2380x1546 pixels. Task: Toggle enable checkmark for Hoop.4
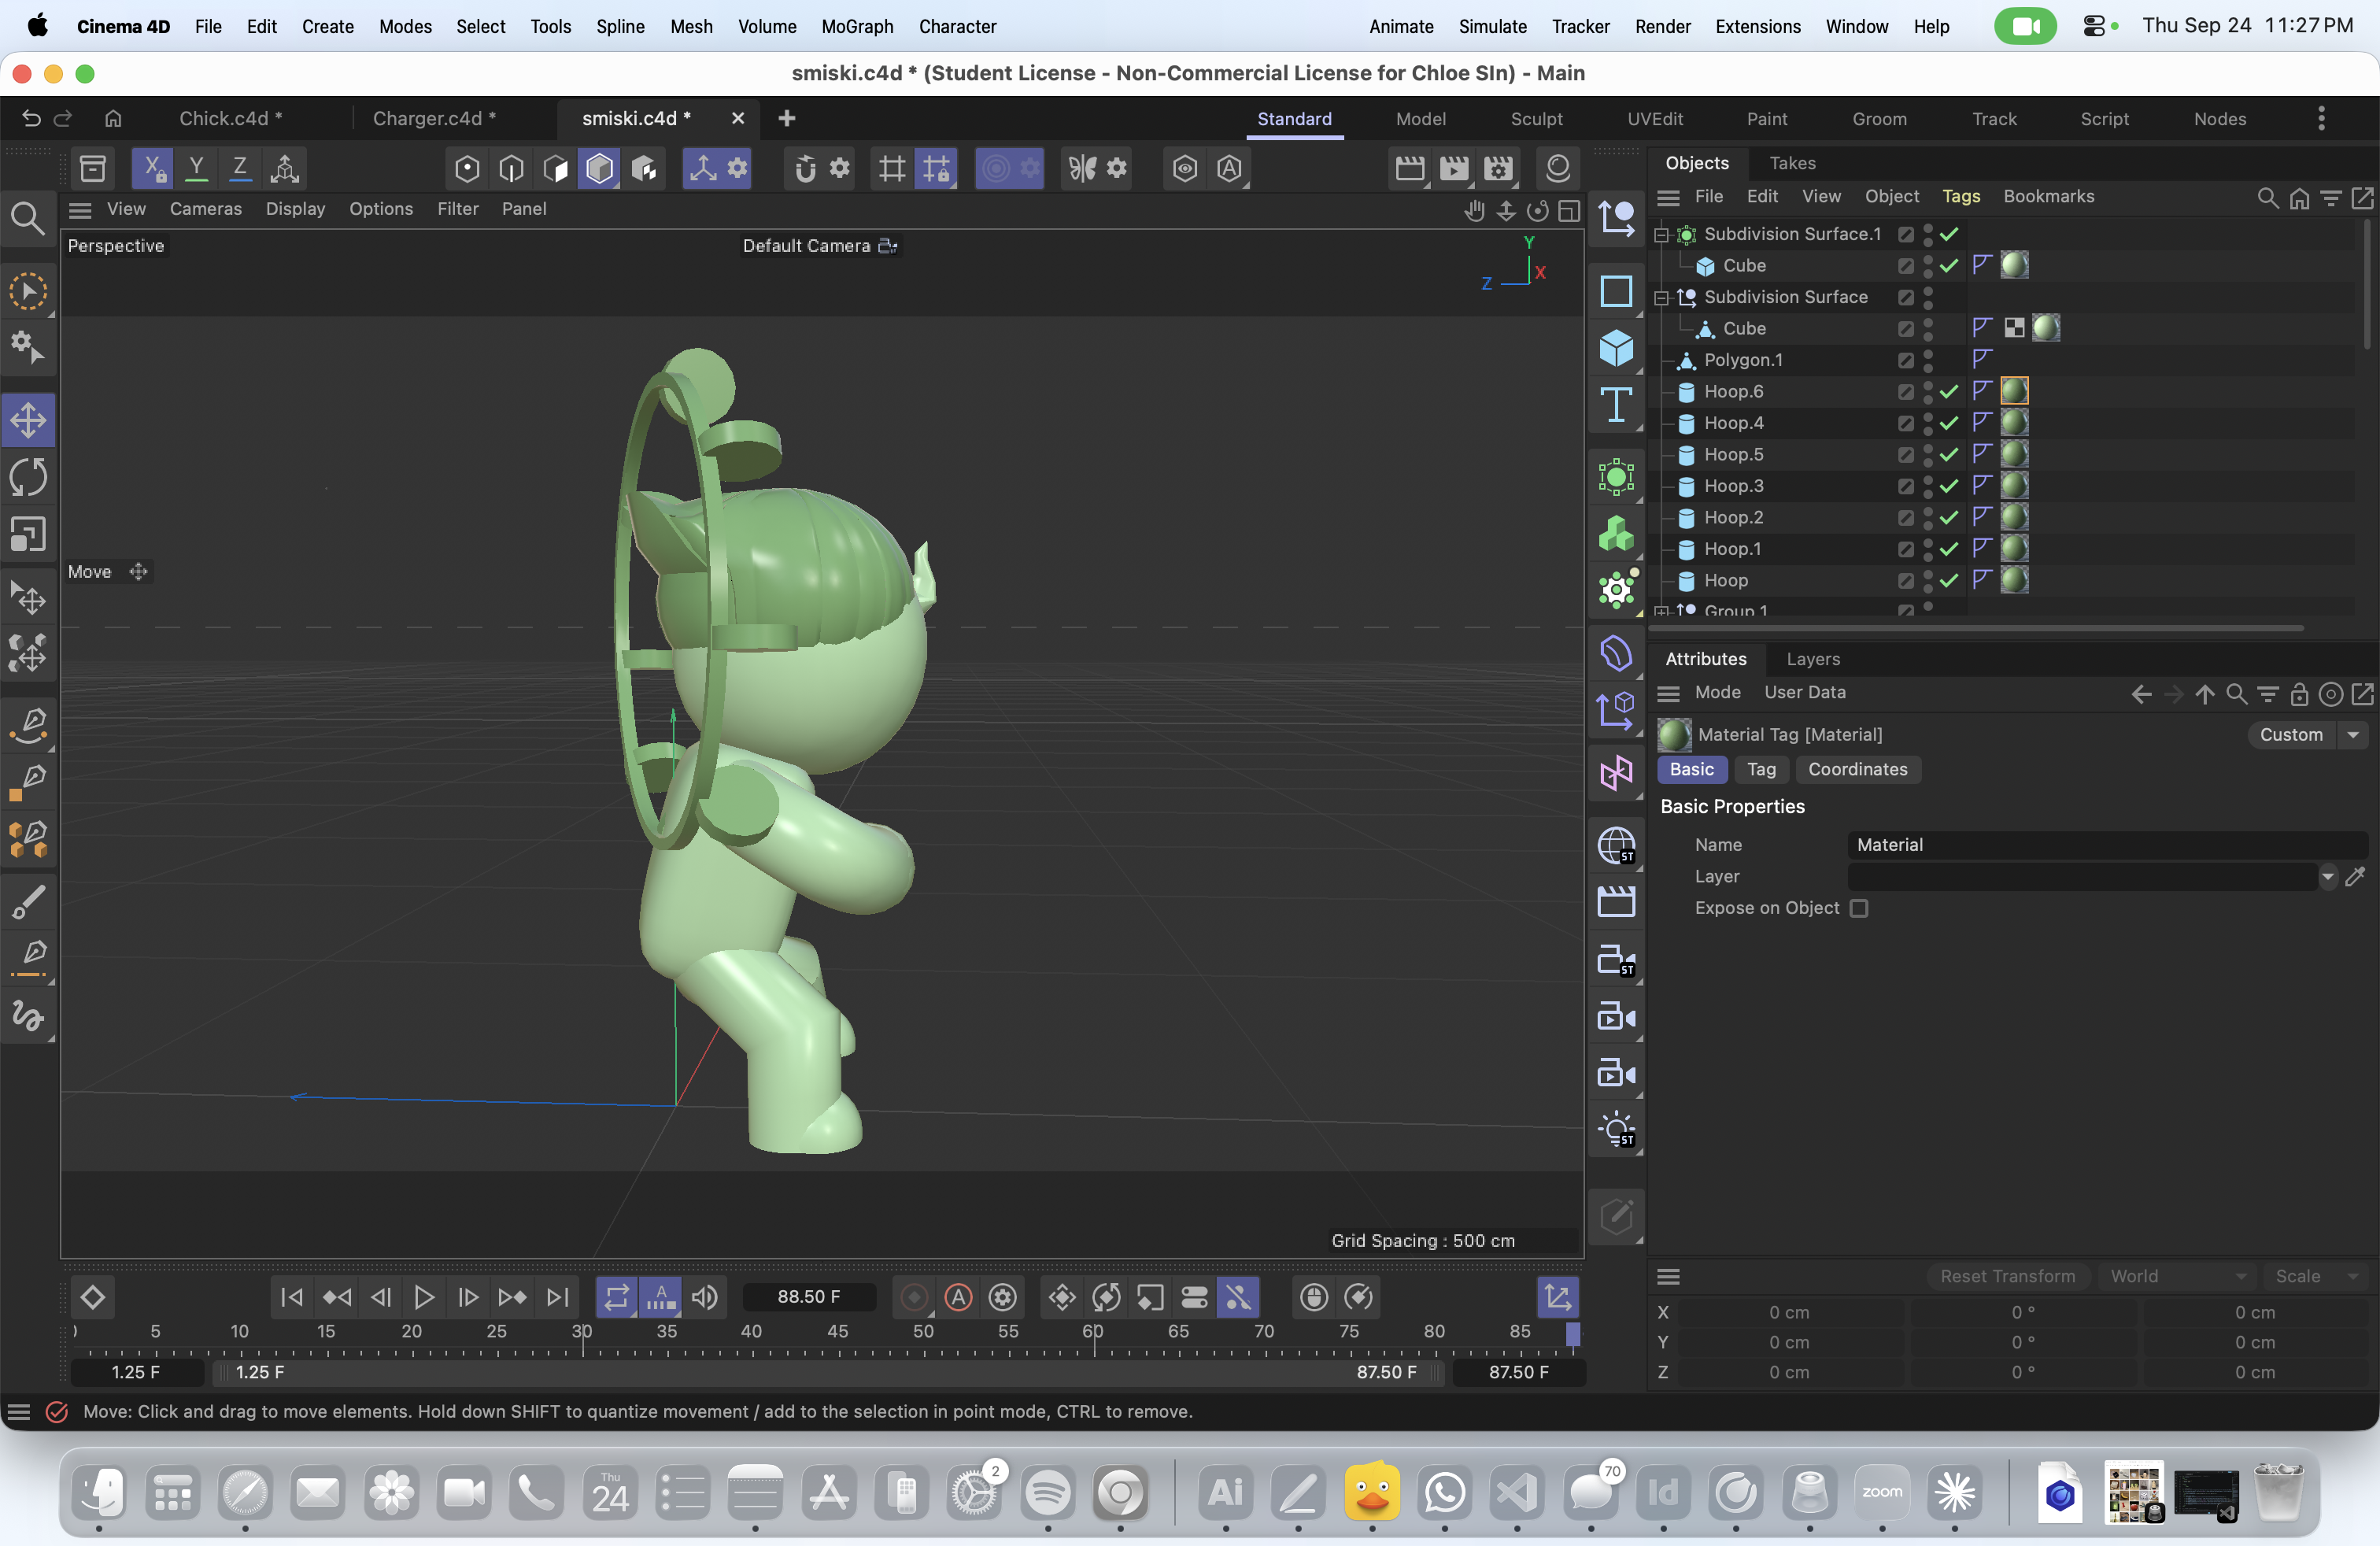coord(1949,423)
